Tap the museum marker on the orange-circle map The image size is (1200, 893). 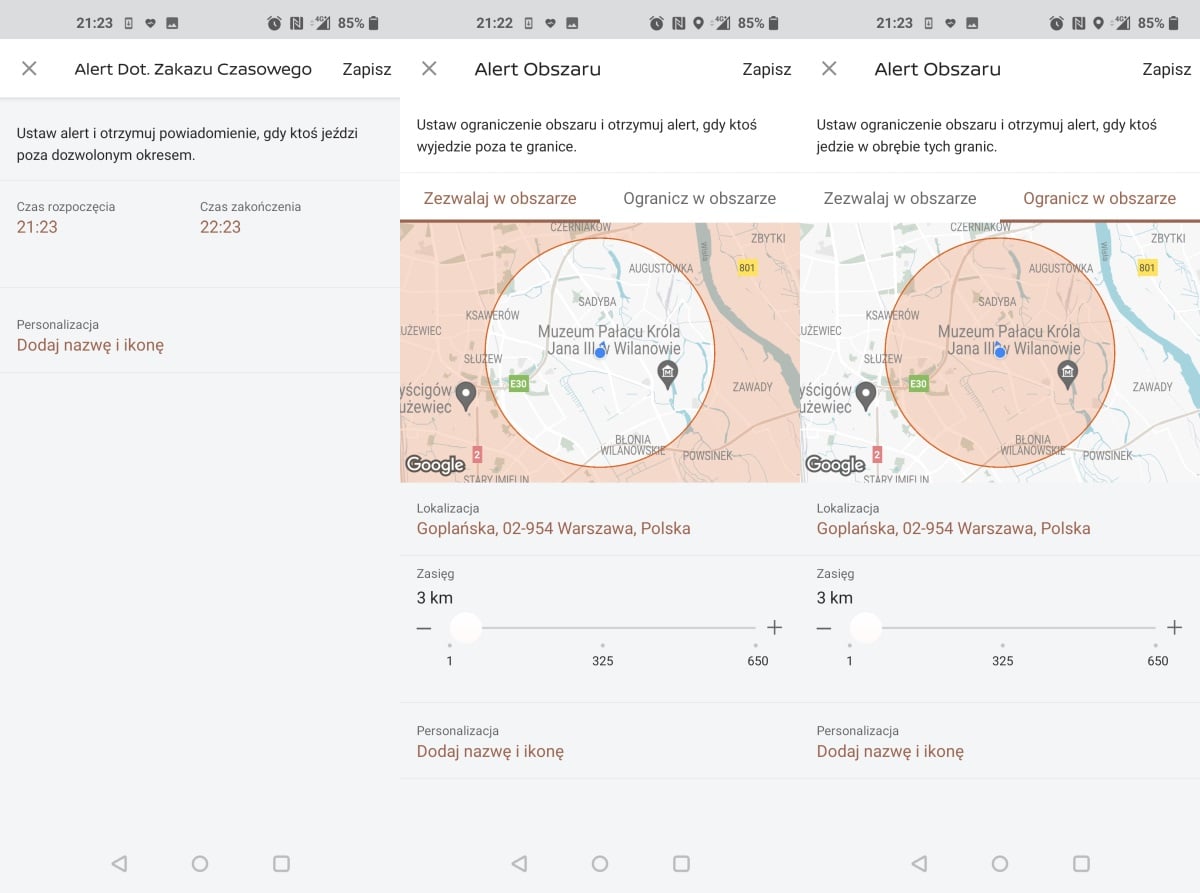click(1067, 374)
